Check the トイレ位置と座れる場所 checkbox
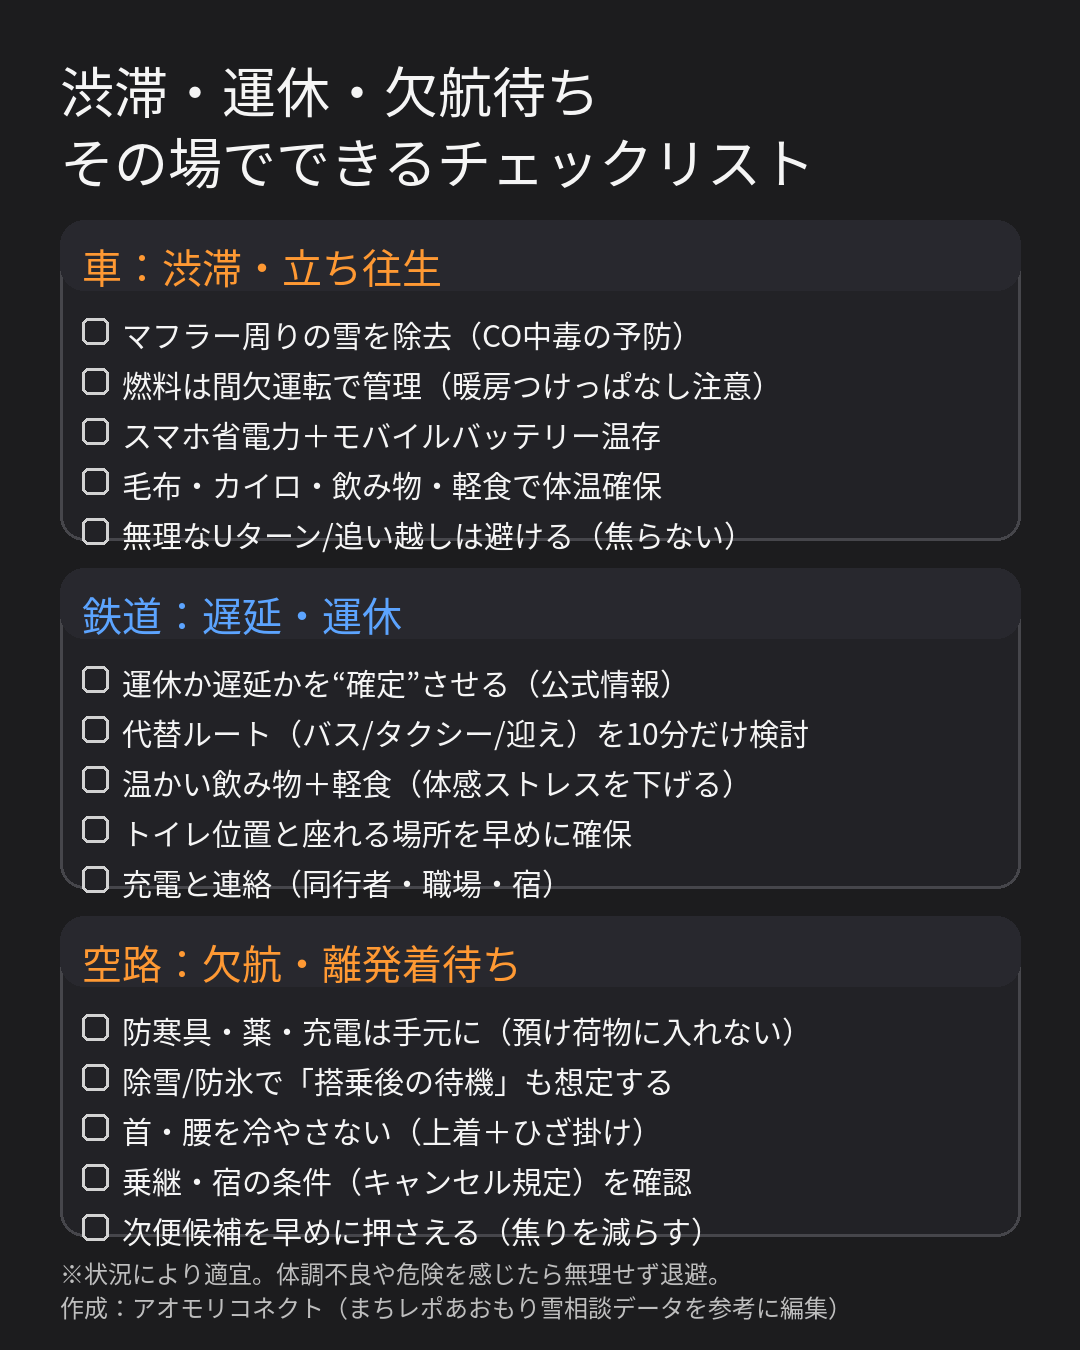This screenshot has width=1080, height=1350. pyautogui.click(x=95, y=830)
